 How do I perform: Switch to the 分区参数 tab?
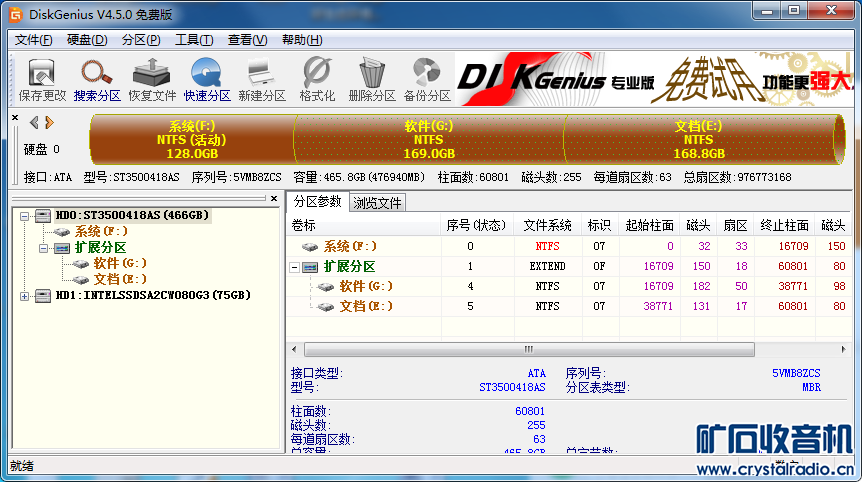coord(317,201)
